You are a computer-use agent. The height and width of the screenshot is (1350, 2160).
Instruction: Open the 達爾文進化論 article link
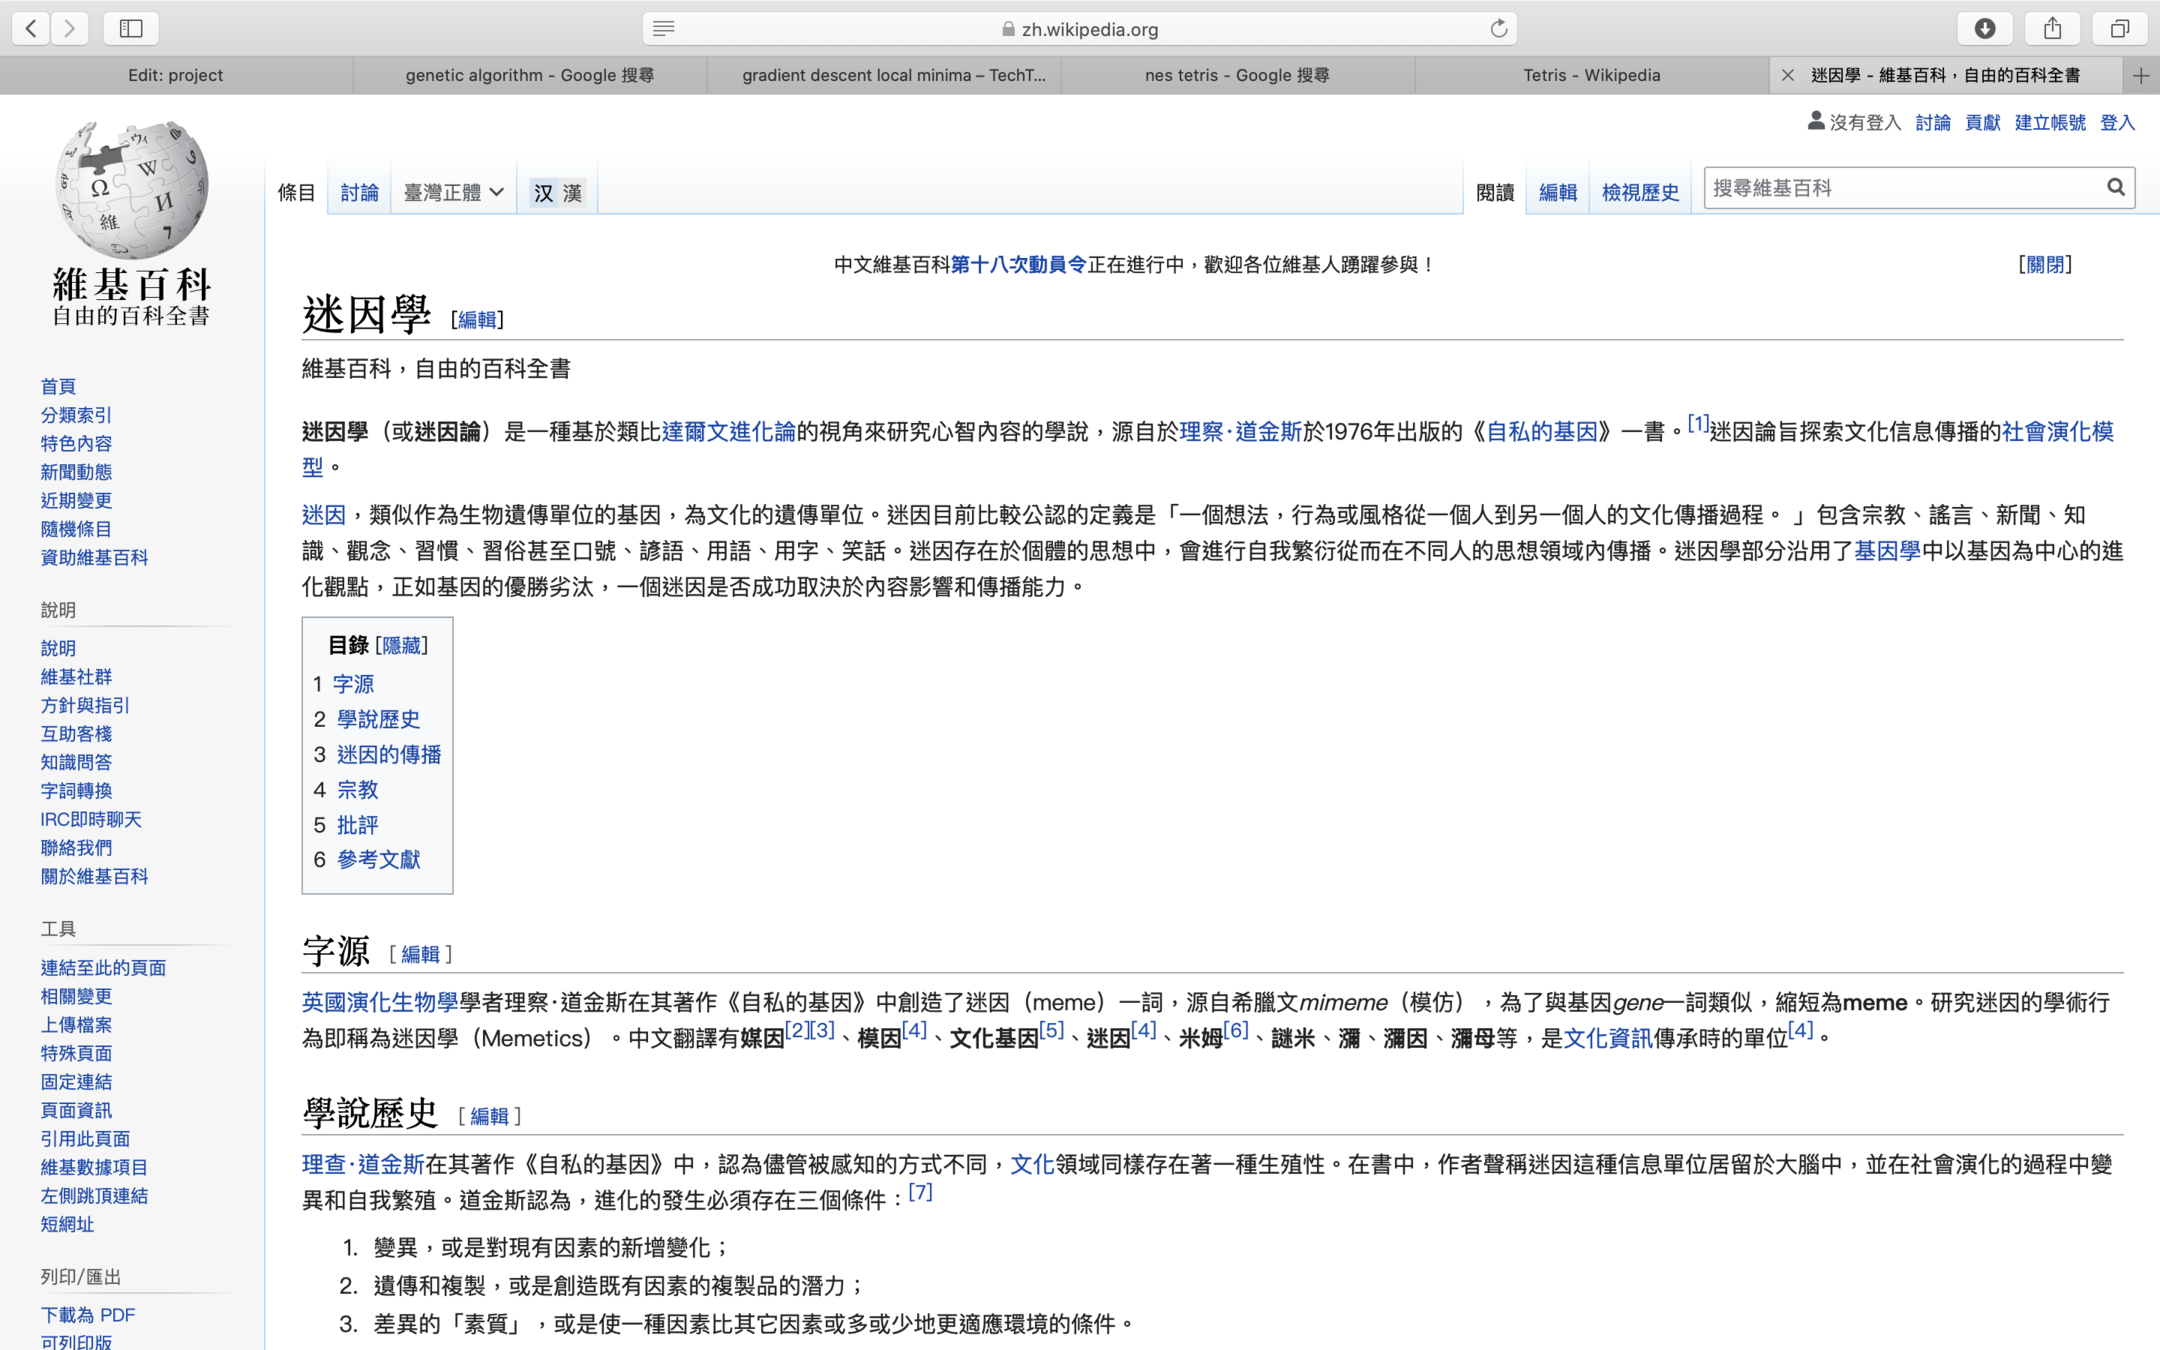[x=728, y=431]
